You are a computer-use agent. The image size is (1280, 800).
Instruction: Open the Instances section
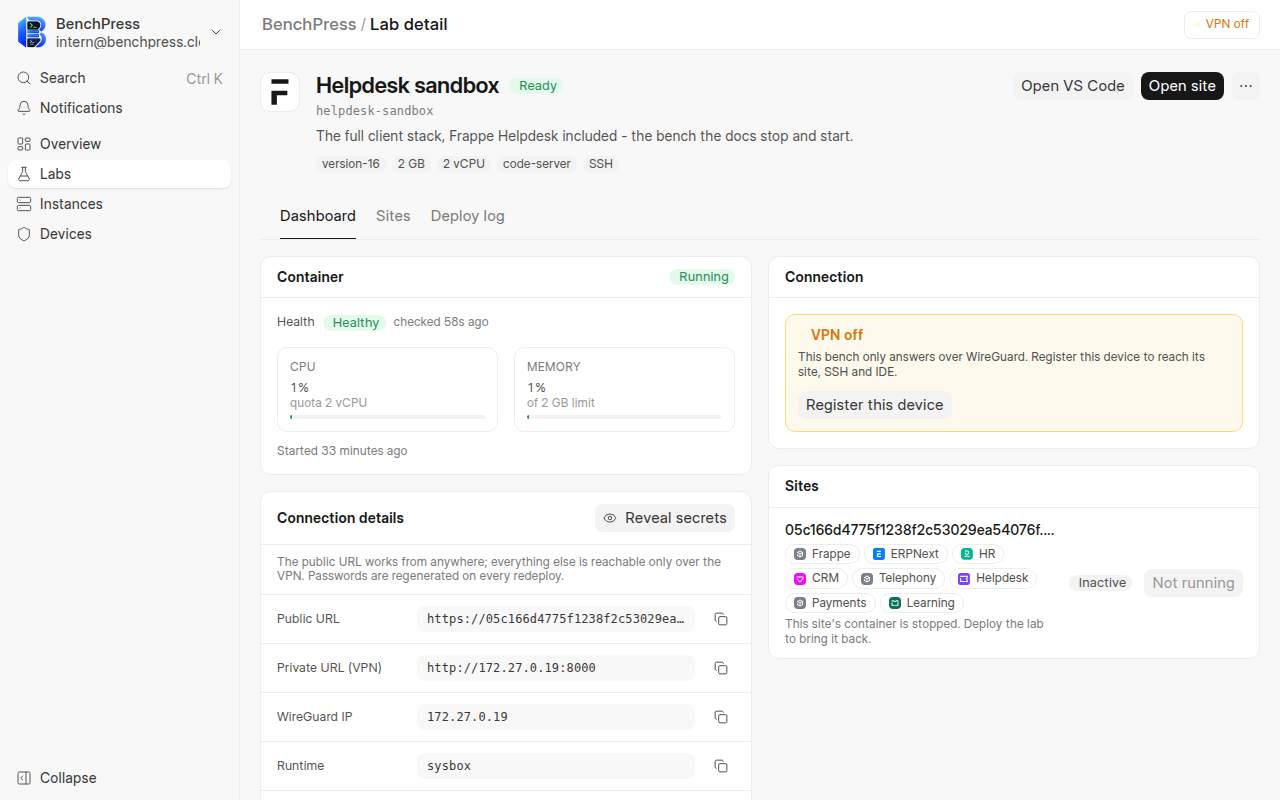119,204
